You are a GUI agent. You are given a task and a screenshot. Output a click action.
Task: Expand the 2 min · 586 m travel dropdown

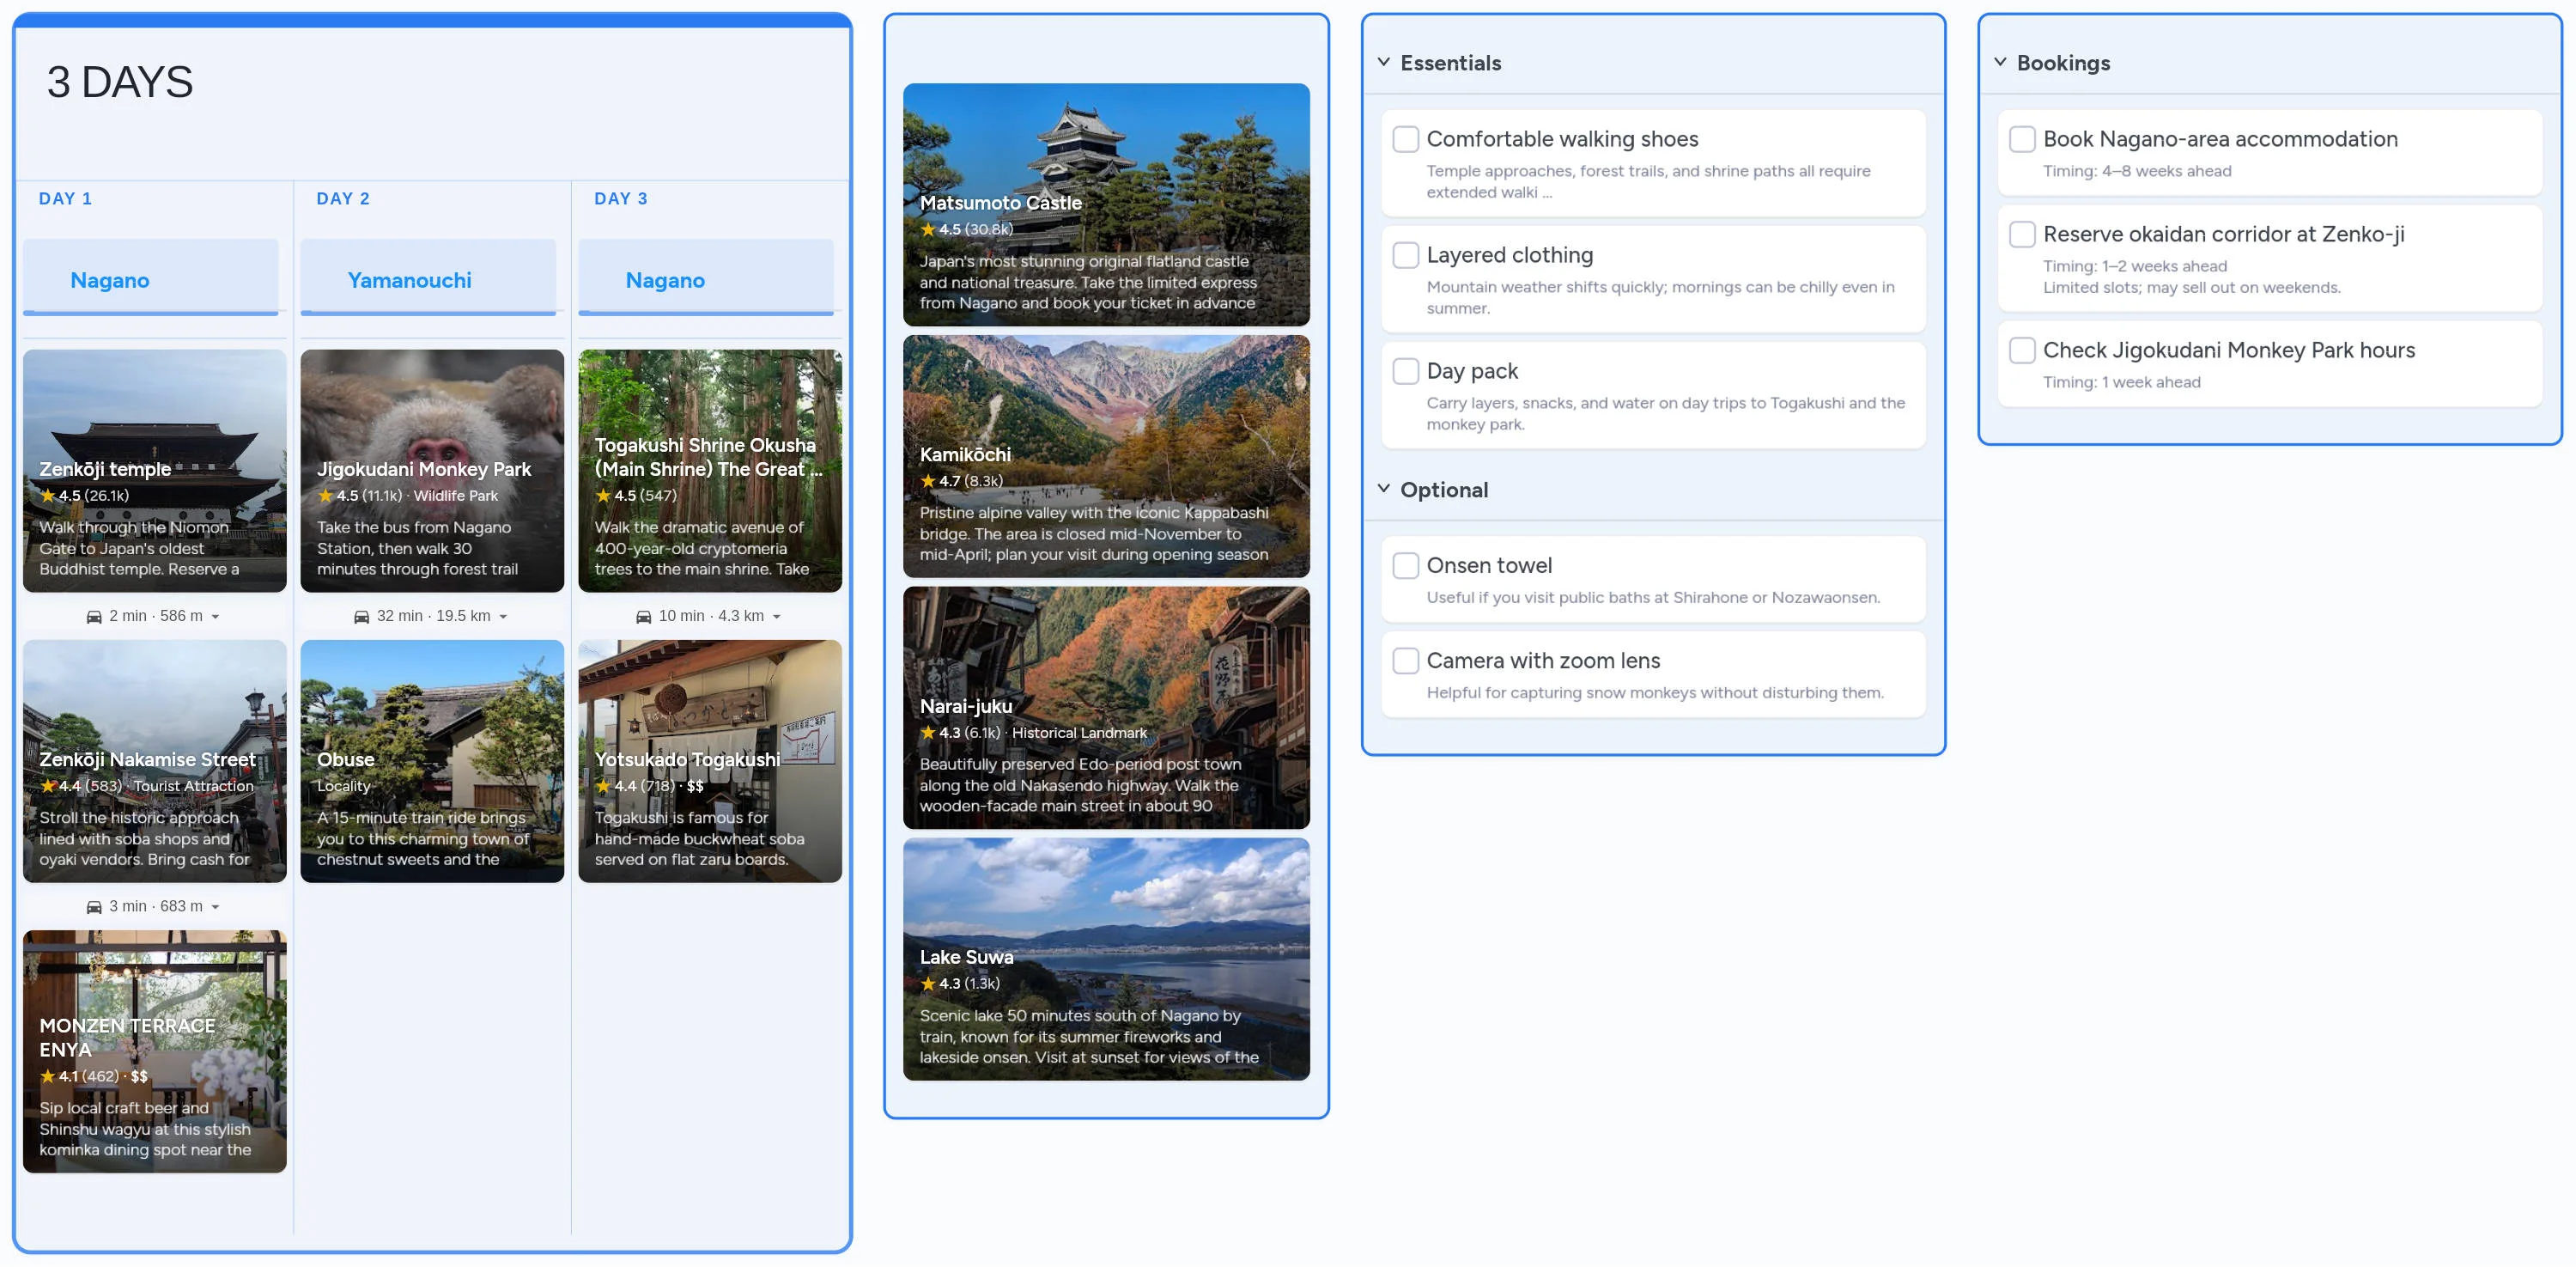(x=216, y=616)
